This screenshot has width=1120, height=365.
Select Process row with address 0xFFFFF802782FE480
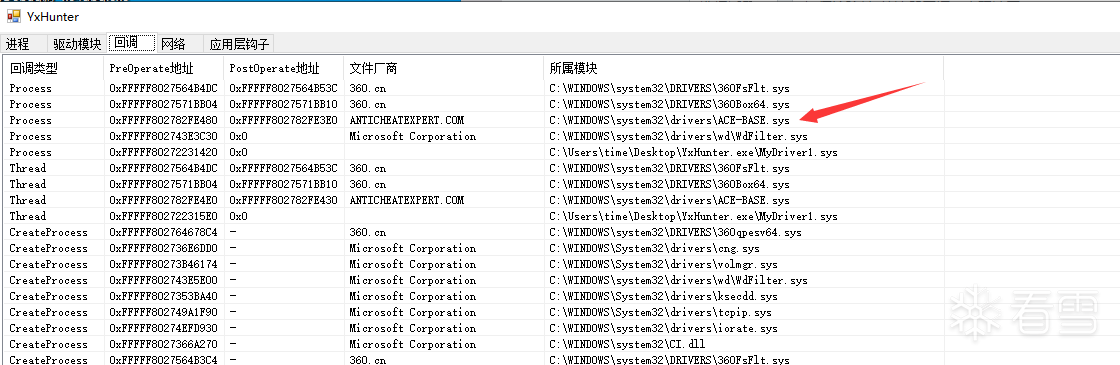[x=474, y=120]
